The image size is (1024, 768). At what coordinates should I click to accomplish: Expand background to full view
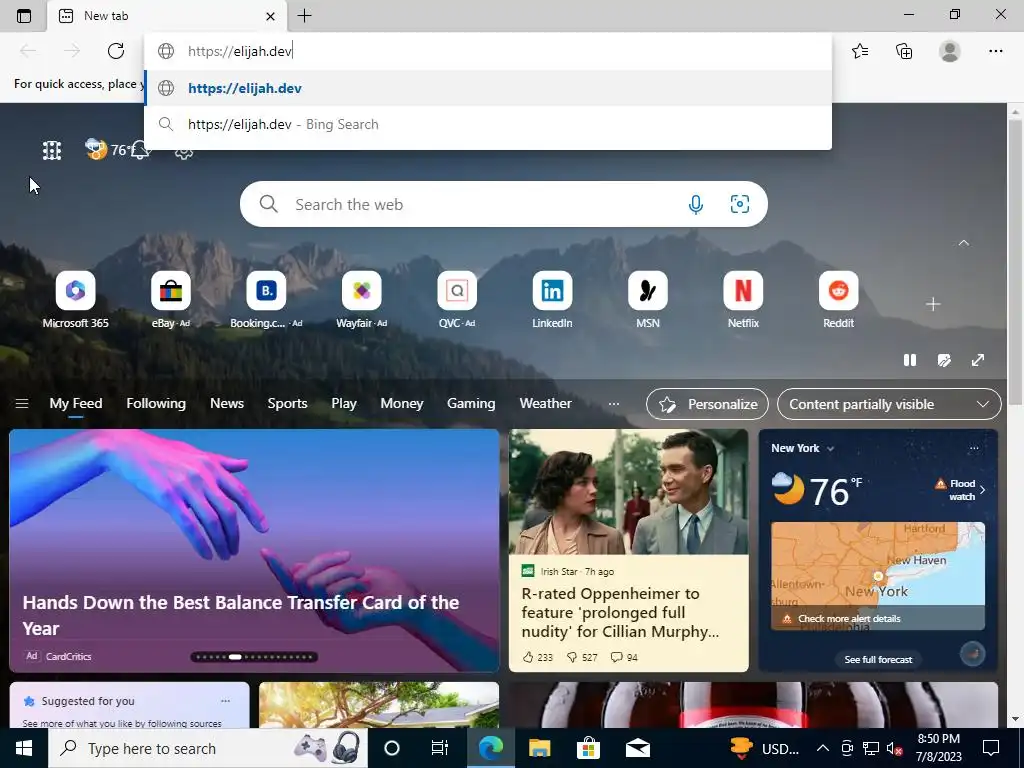tap(978, 360)
